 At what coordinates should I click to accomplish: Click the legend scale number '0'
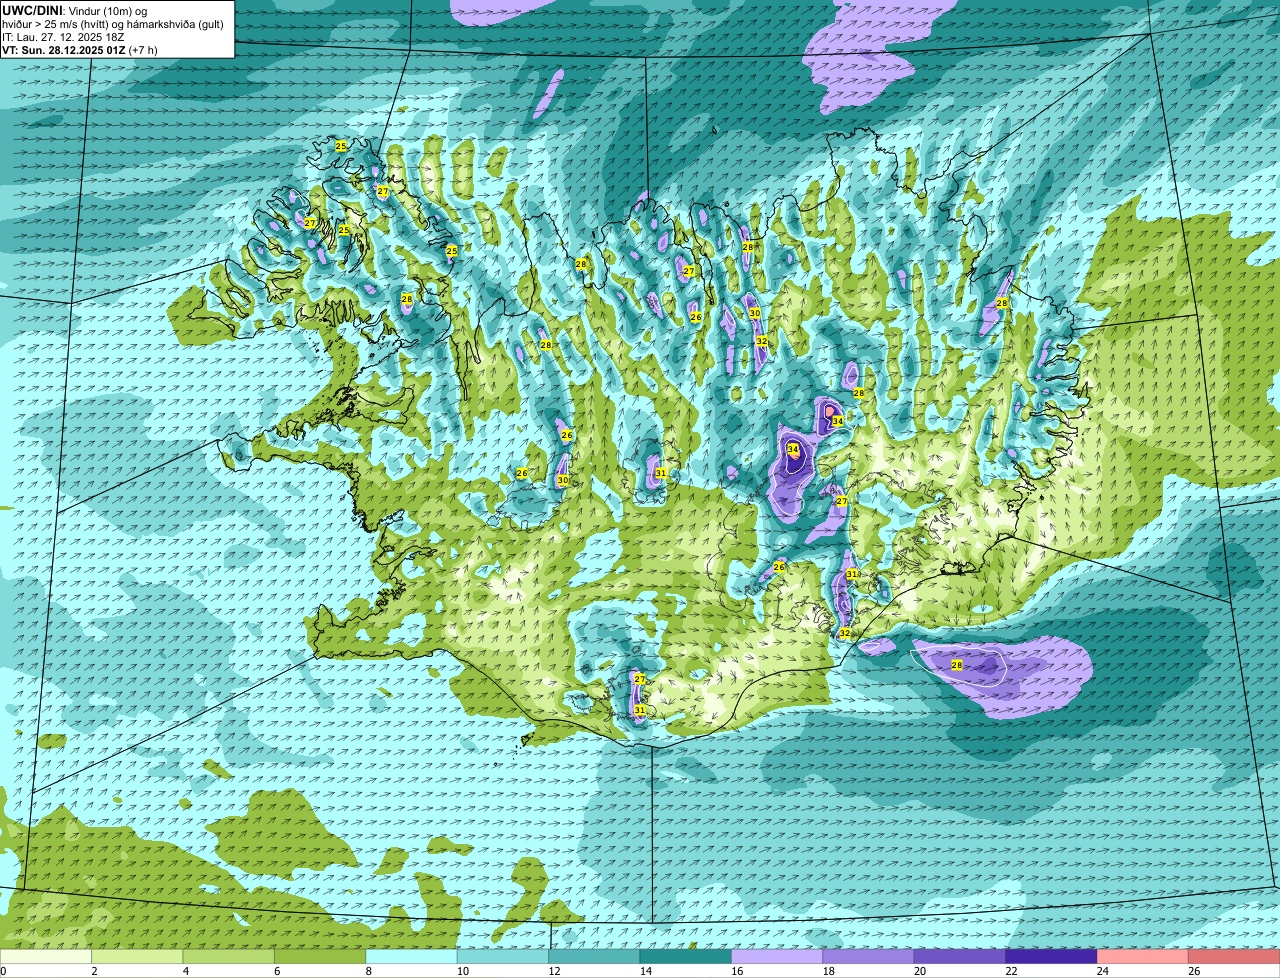3,971
